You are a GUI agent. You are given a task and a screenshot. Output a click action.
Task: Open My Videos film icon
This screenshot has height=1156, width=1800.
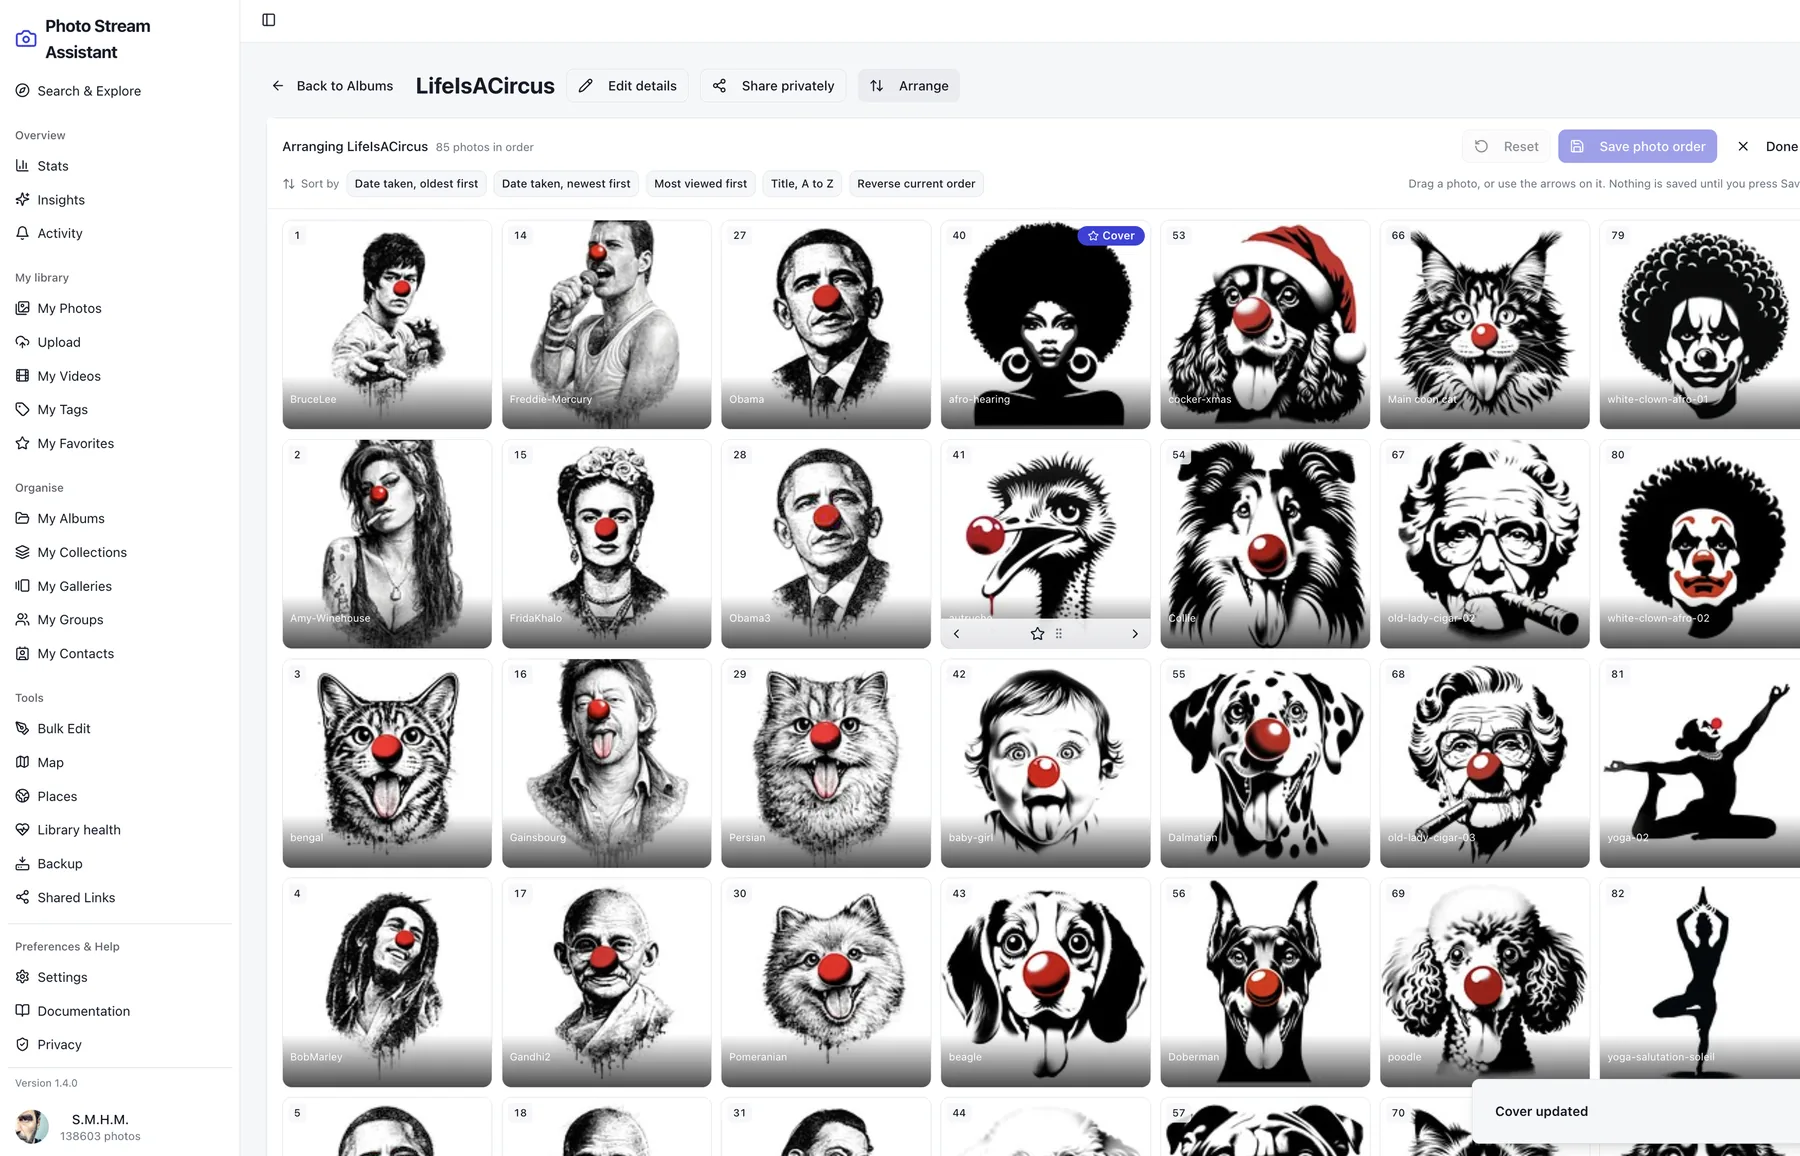[22, 376]
